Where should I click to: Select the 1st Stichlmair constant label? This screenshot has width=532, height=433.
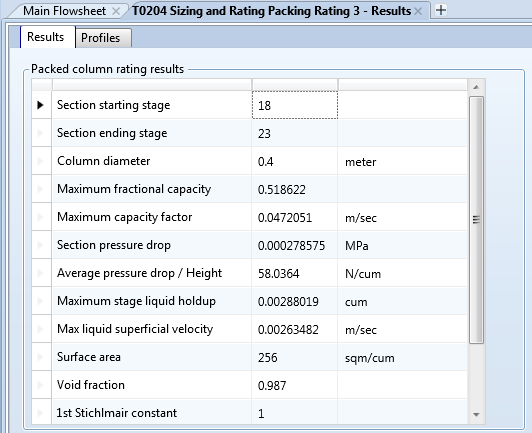coord(117,413)
